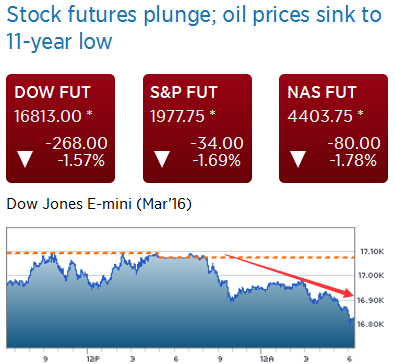The image size is (395, 364).
Task: Click NAS FUT price 4403.75
Action: [x=320, y=116]
